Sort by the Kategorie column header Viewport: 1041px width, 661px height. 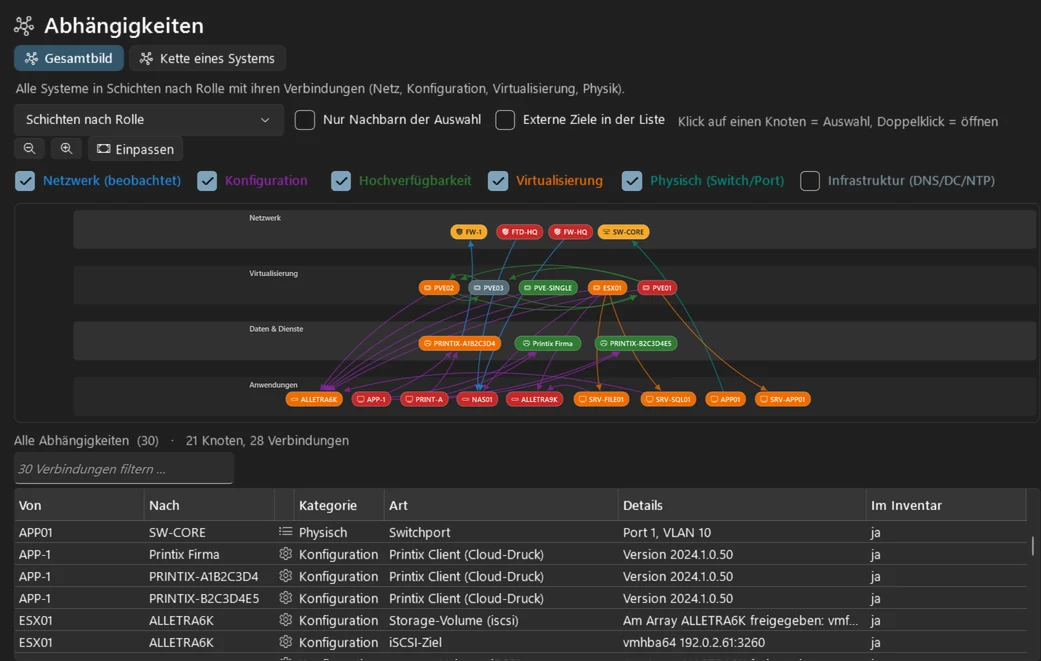tap(339, 505)
